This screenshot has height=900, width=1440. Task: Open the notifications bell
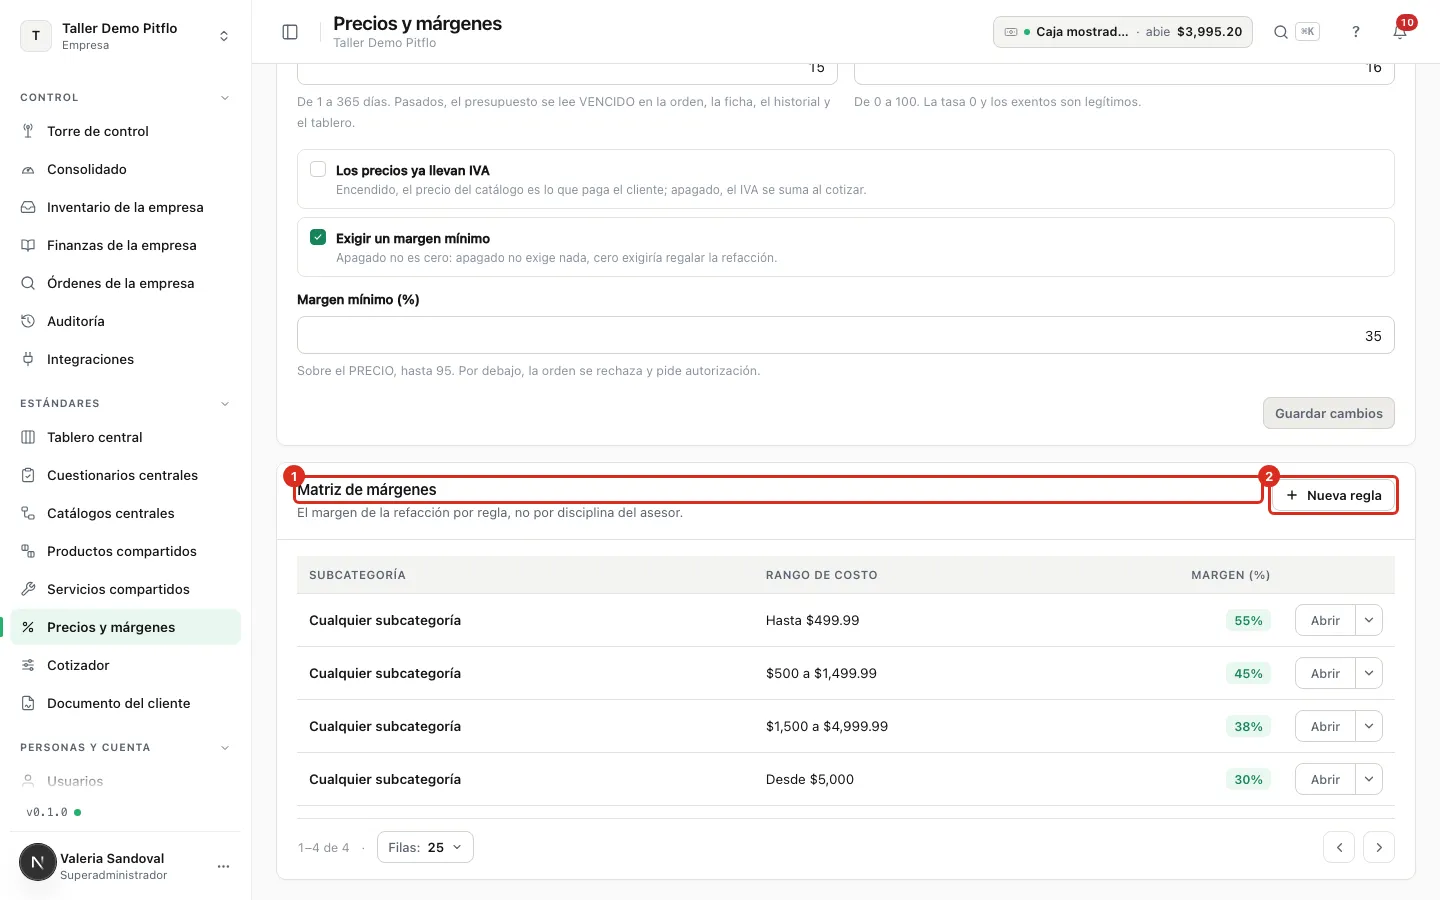pos(1400,32)
